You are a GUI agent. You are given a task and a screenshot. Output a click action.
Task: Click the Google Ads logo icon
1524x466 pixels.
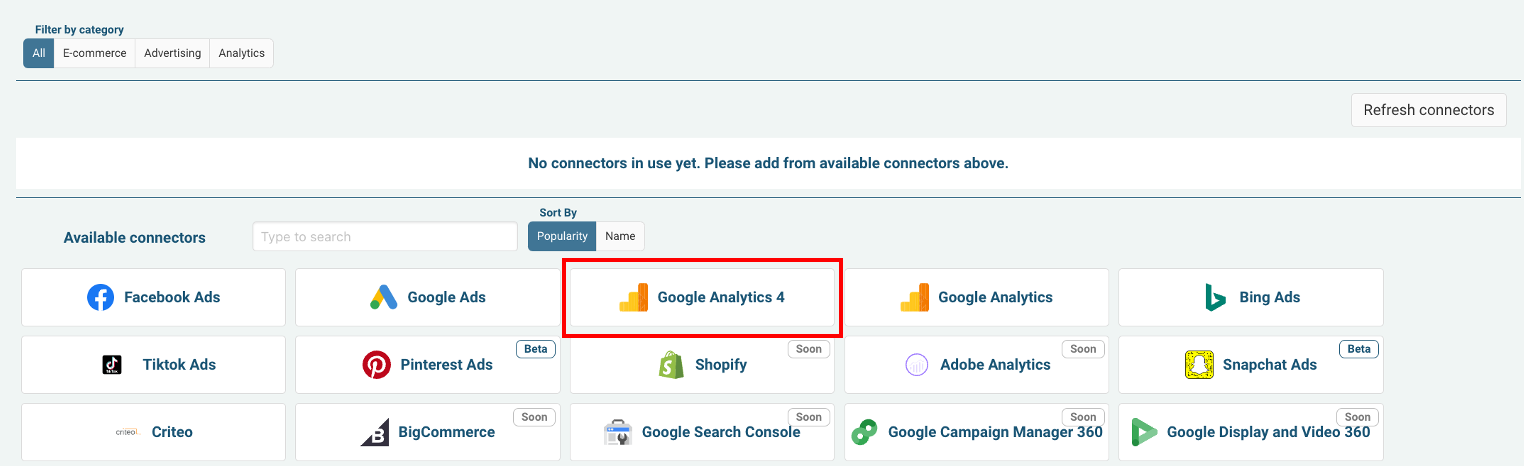click(384, 297)
